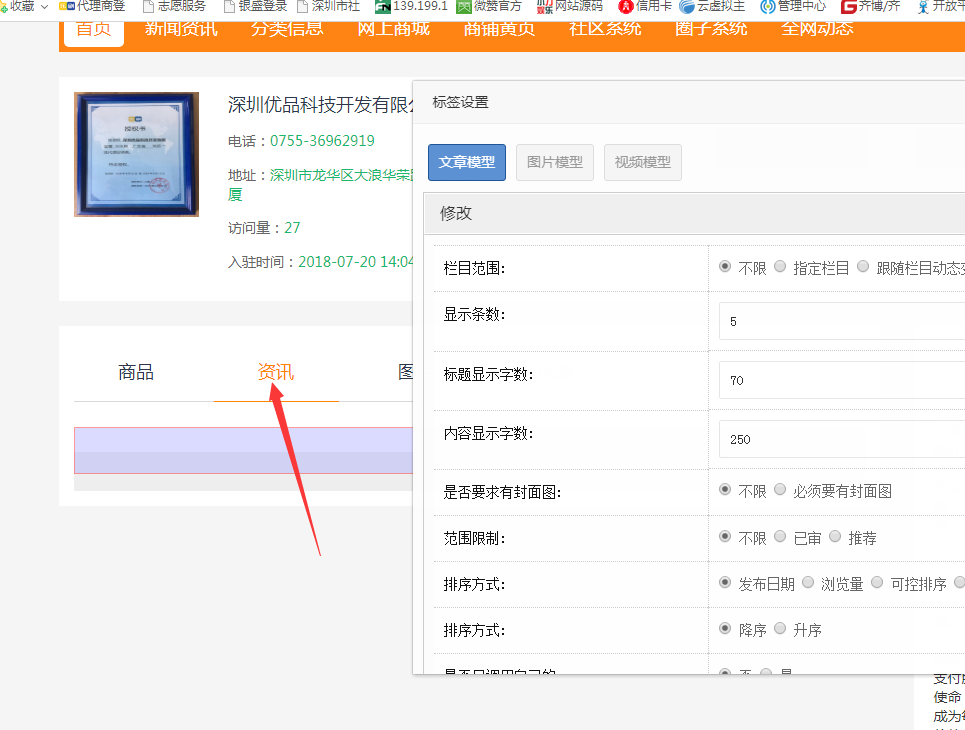The height and width of the screenshot is (730, 965).
Task: Click the company certificate thumbnail image
Action: [137, 154]
